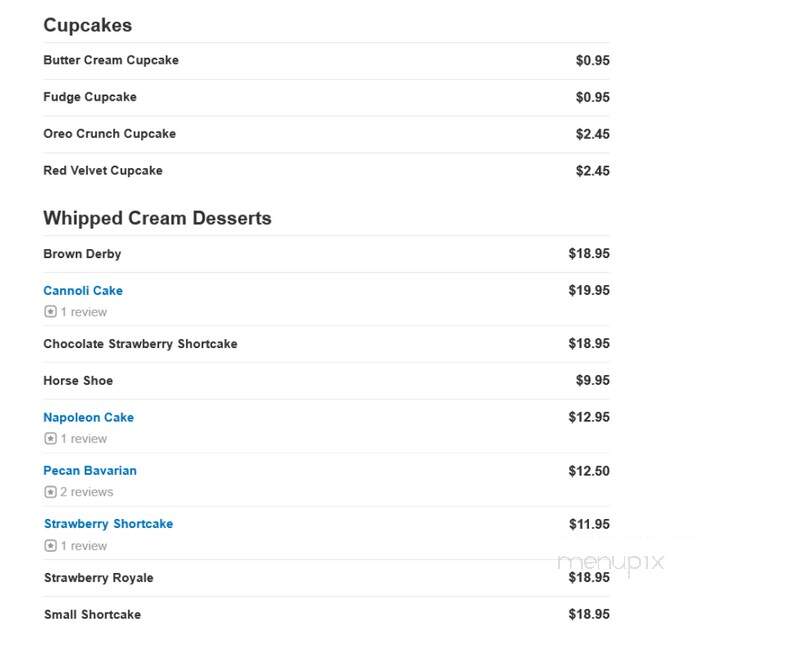Click the star icon under Napoleon Cake
This screenshot has height=645, width=790.
pos(50,439)
